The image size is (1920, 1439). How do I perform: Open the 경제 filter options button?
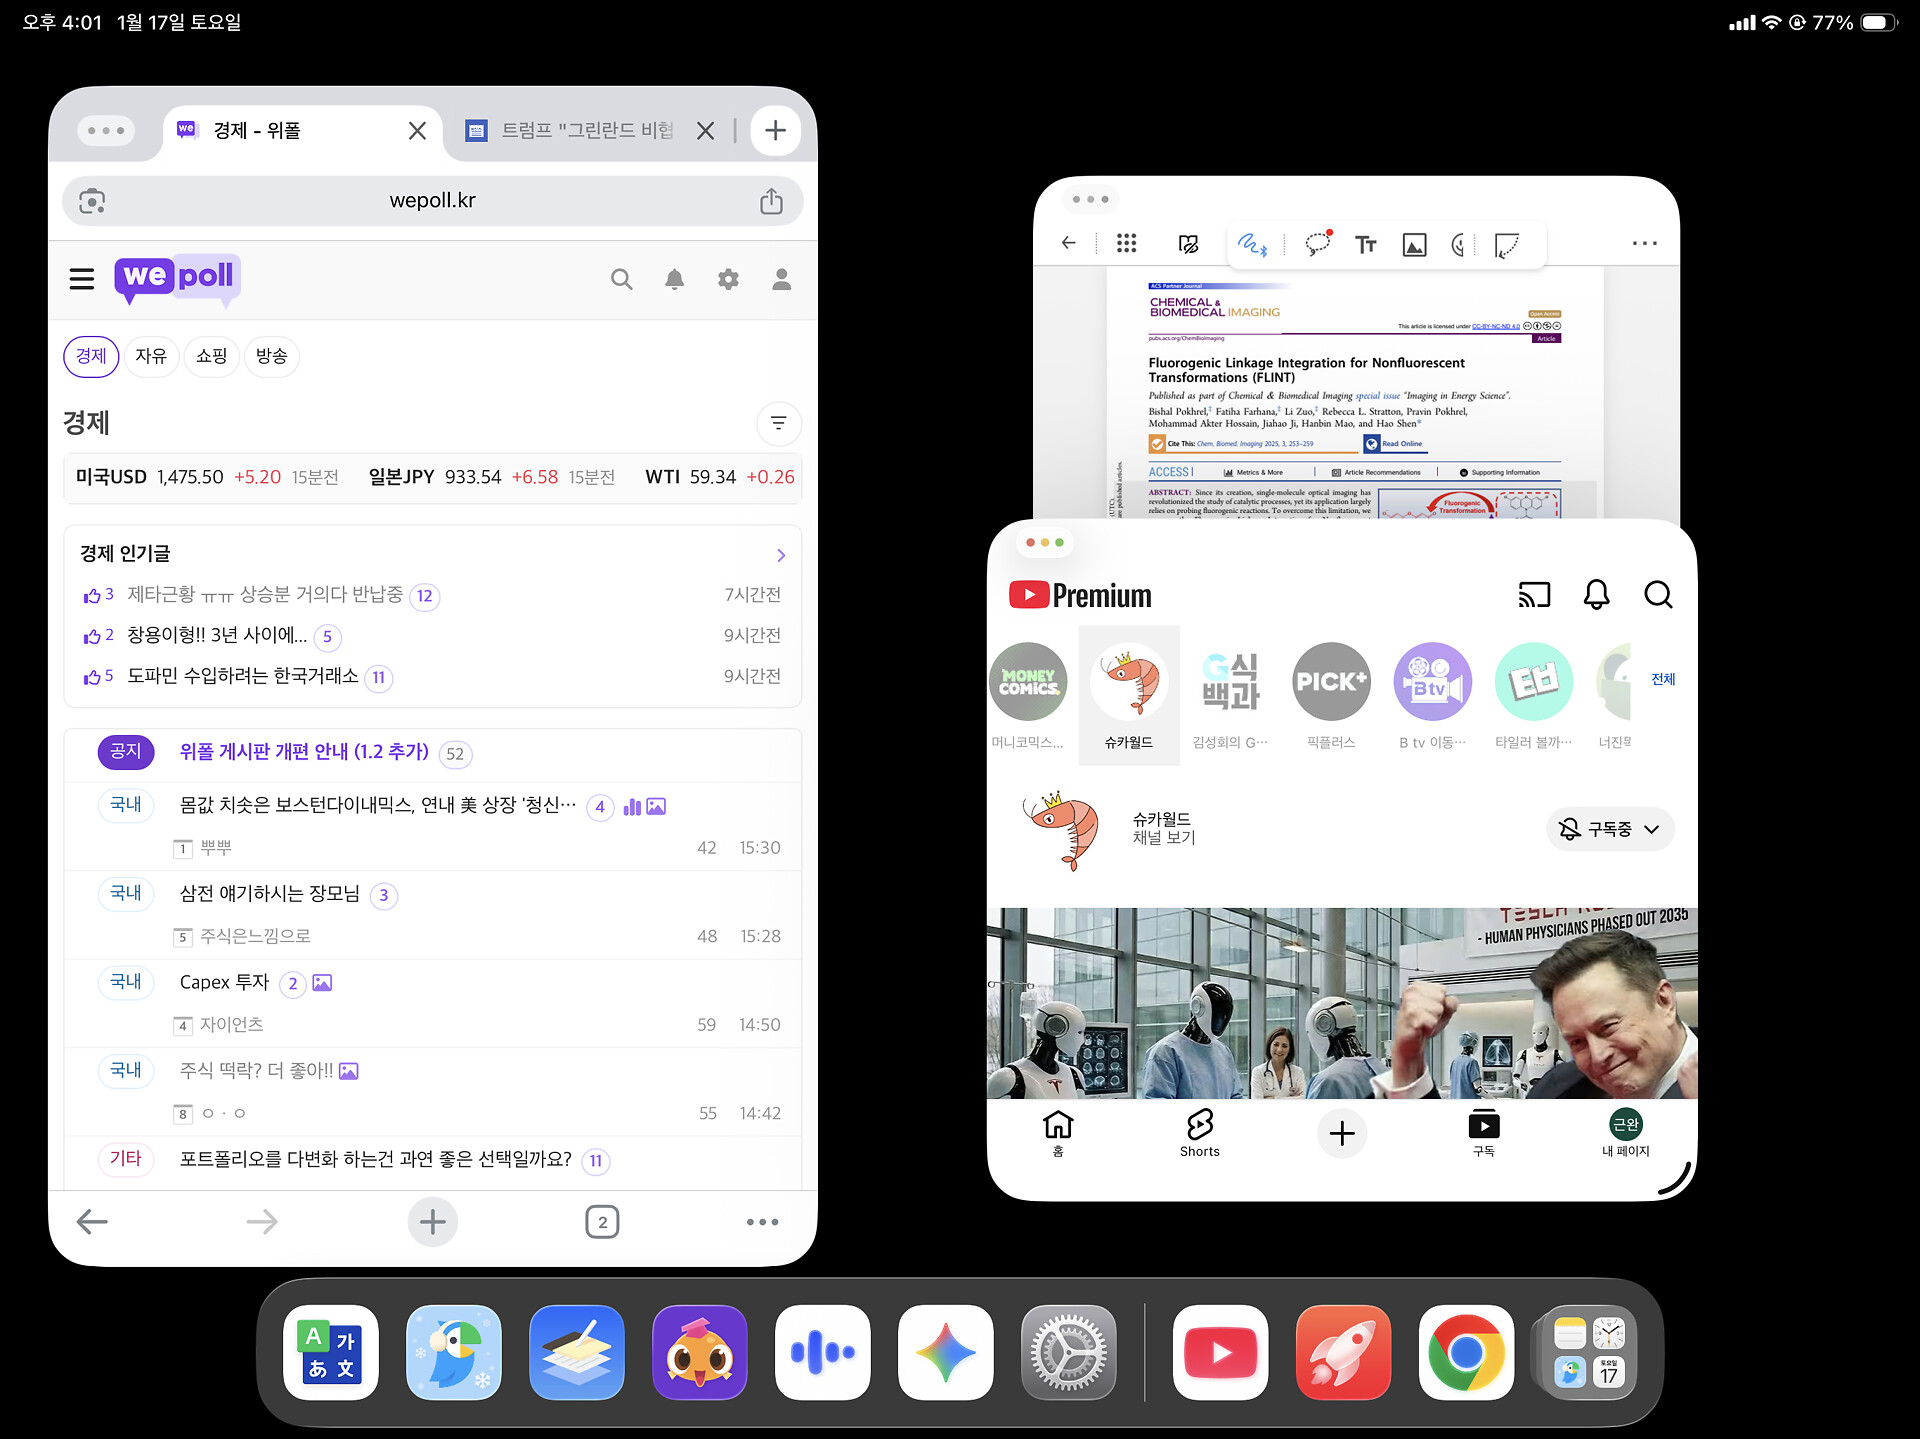779,423
